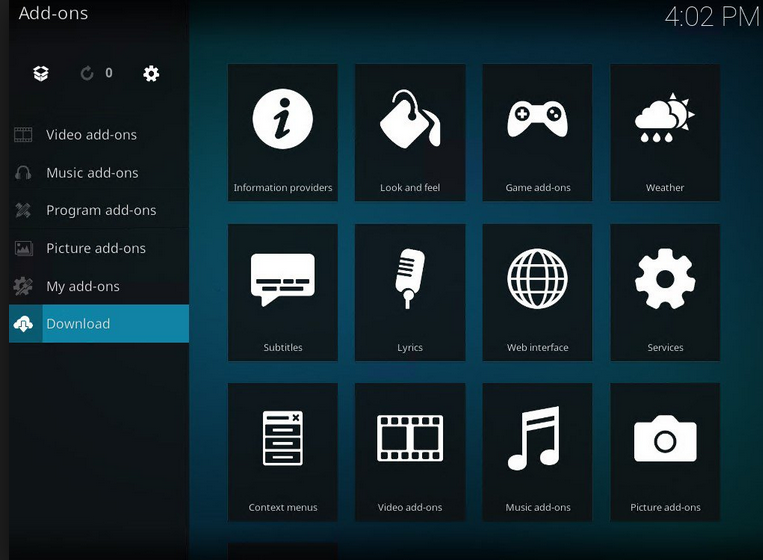This screenshot has height=560, width=763.
Task: Open the add-on browser box icon
Action: click(x=41, y=73)
